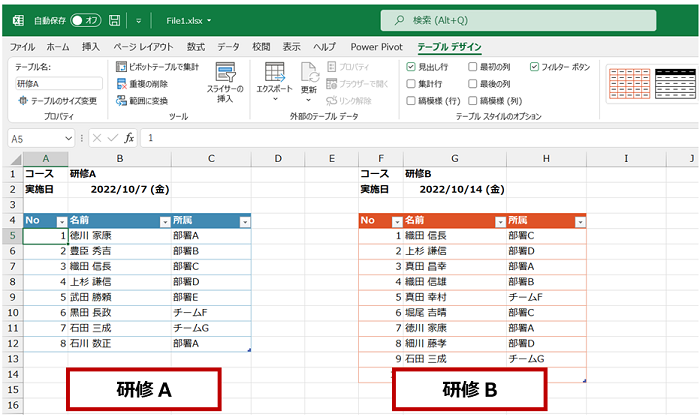The image size is (700, 420).
Task: Click Convert to Range (範囲に変換)
Action: click(122, 101)
